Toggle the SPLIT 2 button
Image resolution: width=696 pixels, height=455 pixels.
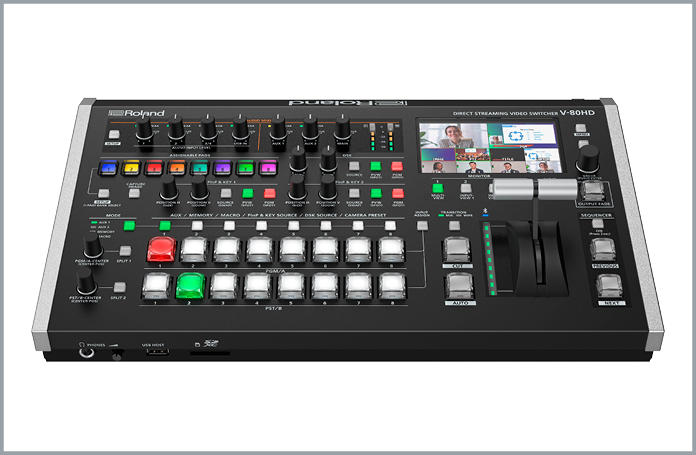(x=119, y=286)
